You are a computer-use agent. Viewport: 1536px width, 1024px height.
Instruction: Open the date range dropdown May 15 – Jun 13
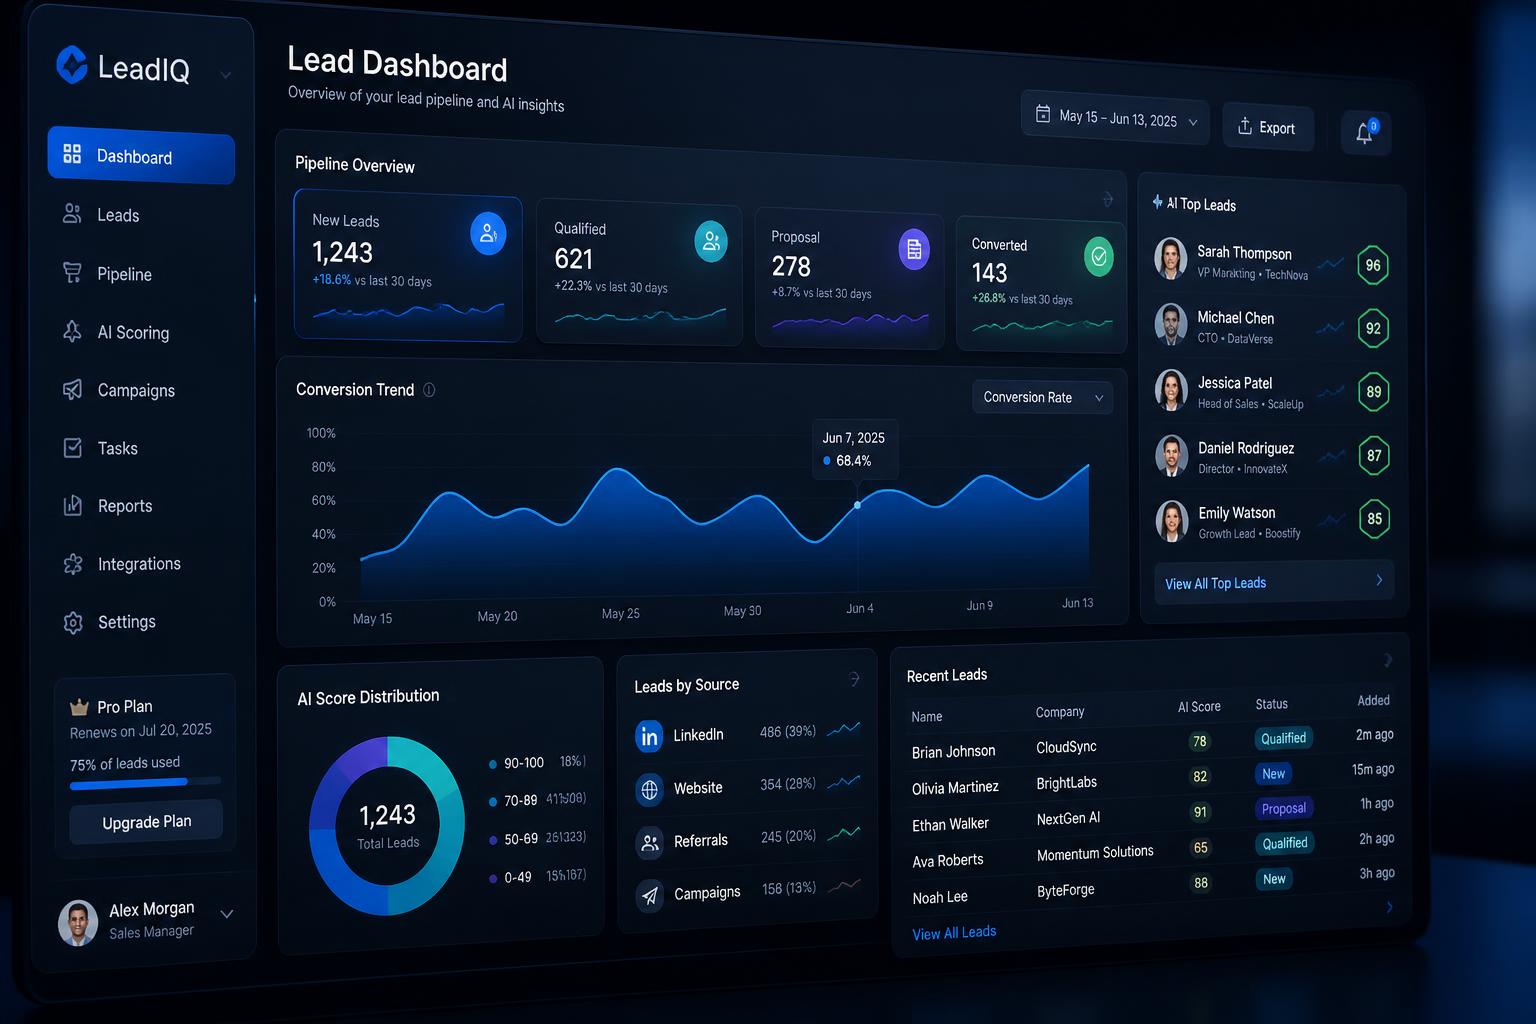click(x=1115, y=118)
